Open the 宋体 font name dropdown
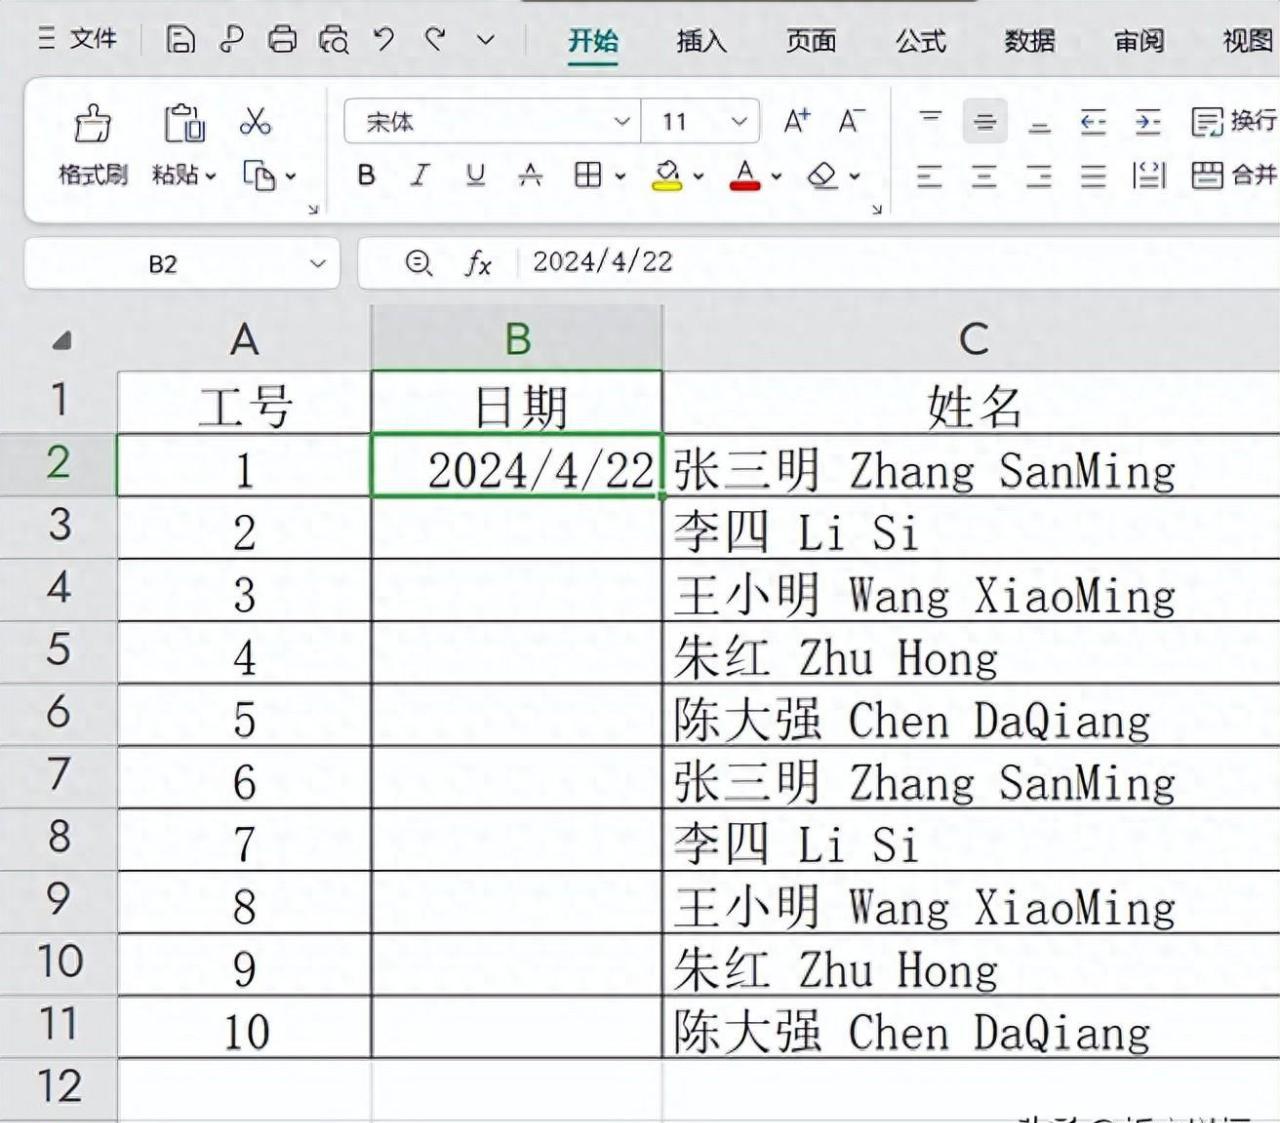 coord(622,122)
